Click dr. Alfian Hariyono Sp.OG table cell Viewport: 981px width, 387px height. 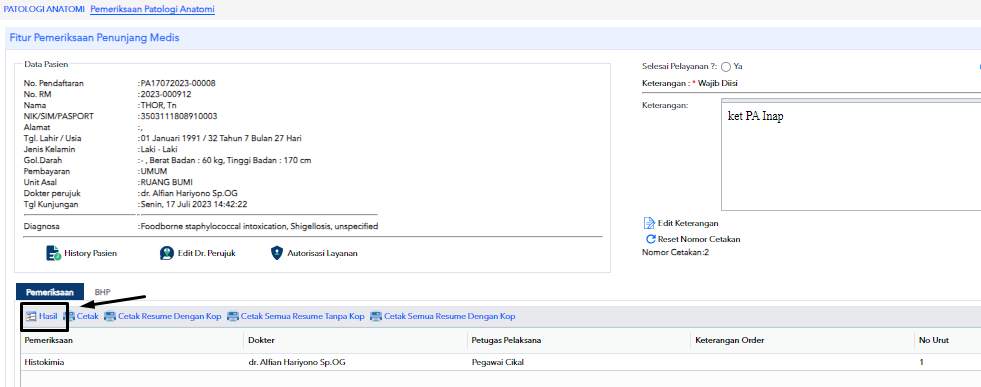click(297, 362)
